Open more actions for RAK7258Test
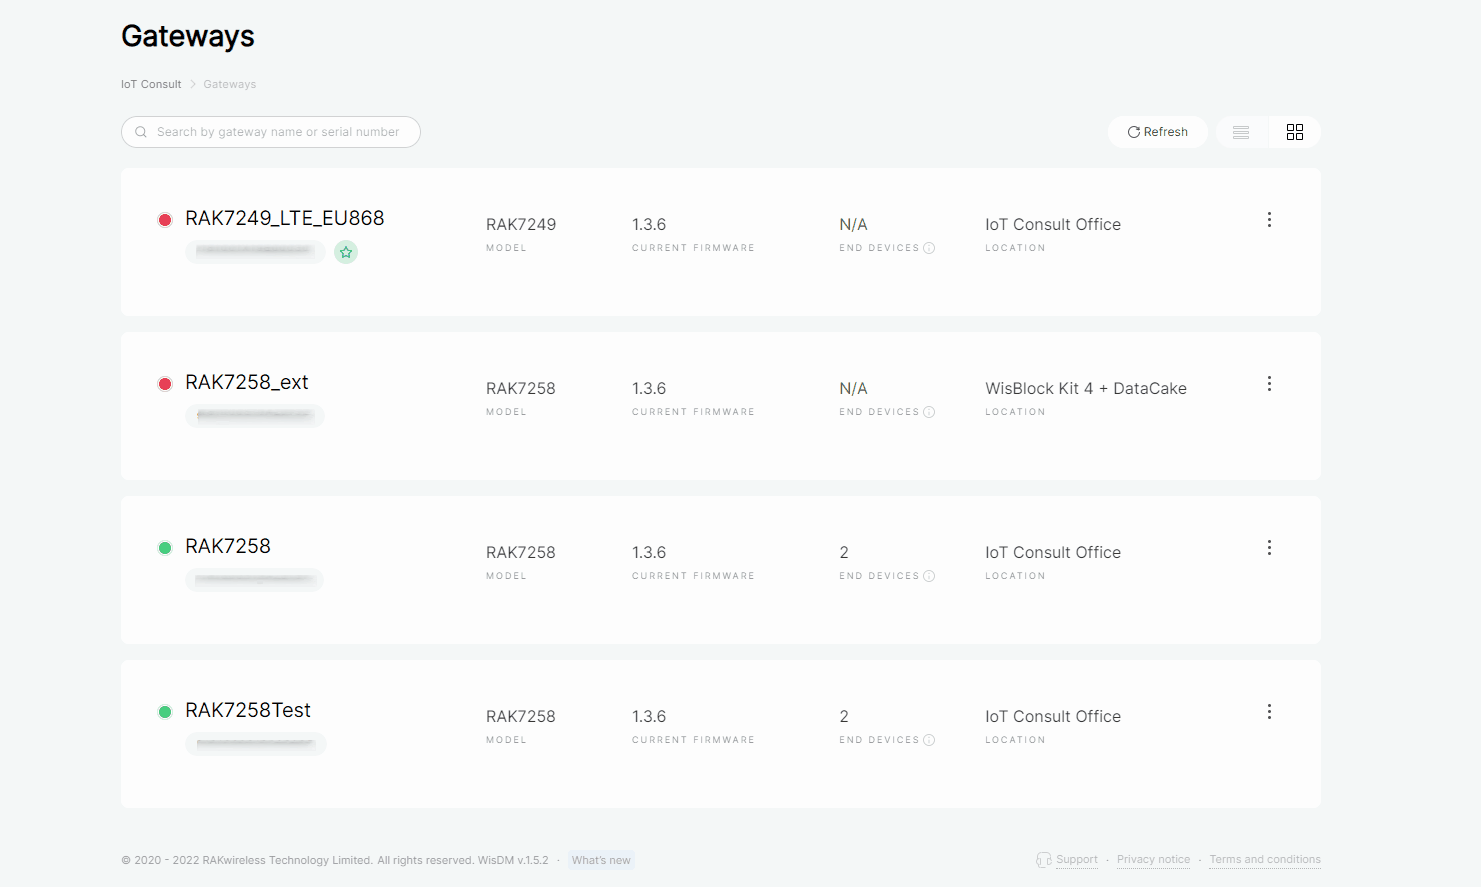This screenshot has width=1481, height=887. [1269, 712]
